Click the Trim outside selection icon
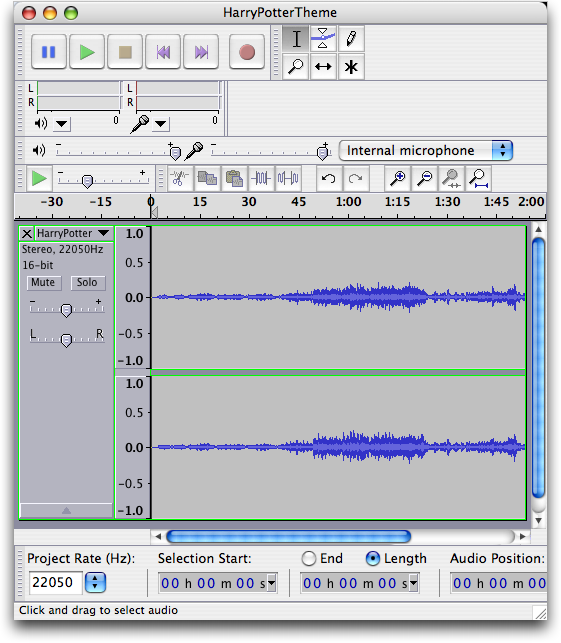 point(261,178)
